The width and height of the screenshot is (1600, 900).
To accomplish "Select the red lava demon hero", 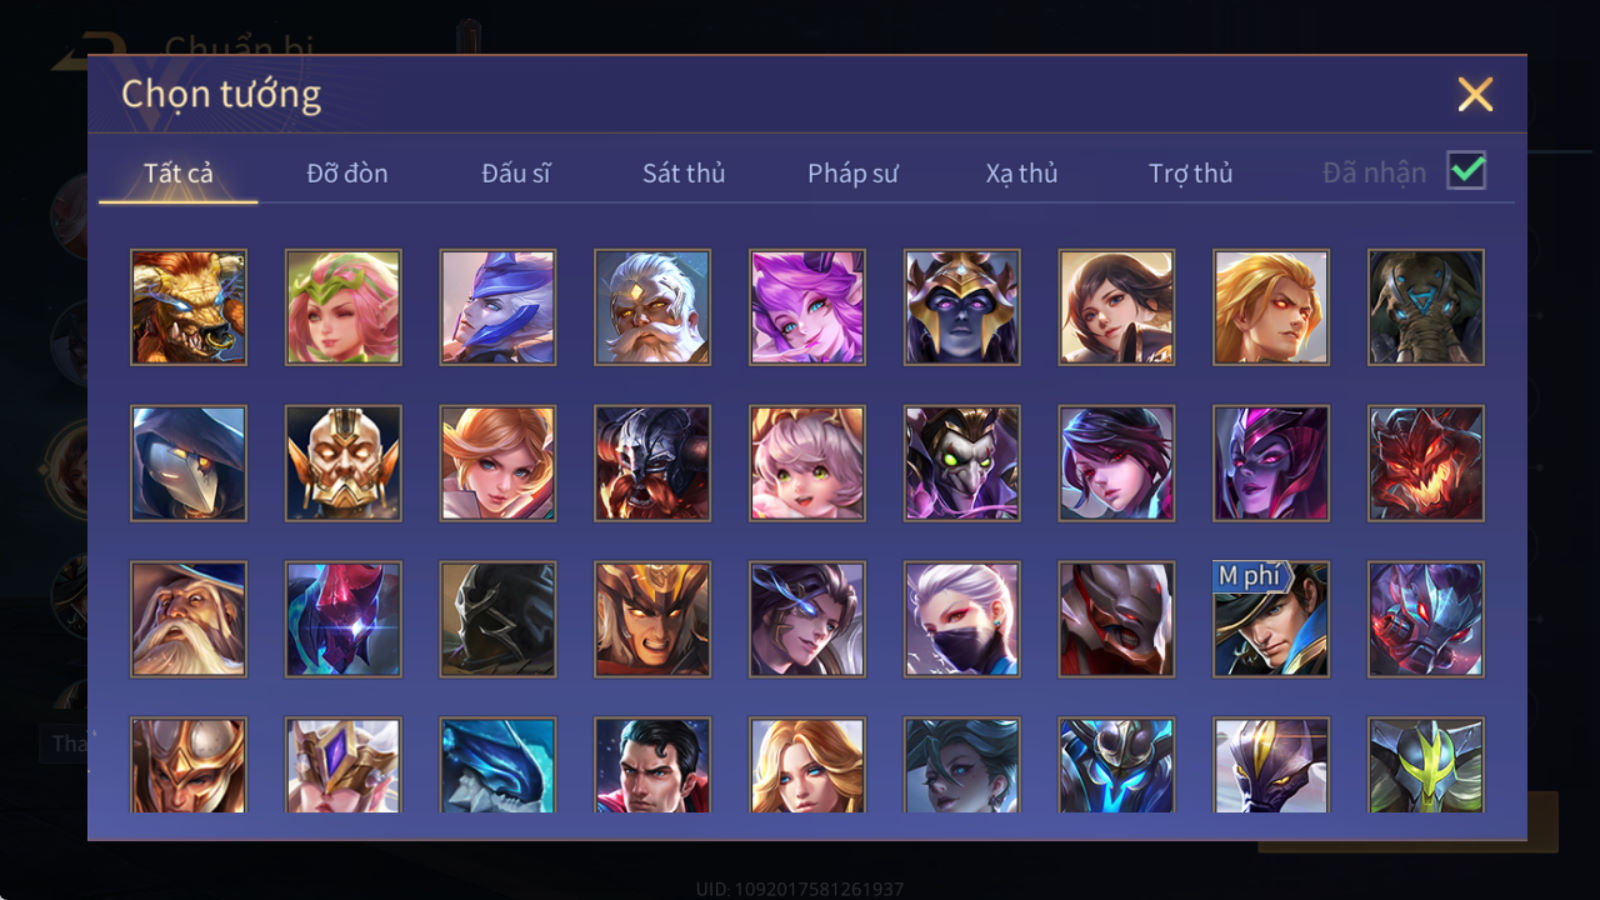I will tap(1426, 463).
